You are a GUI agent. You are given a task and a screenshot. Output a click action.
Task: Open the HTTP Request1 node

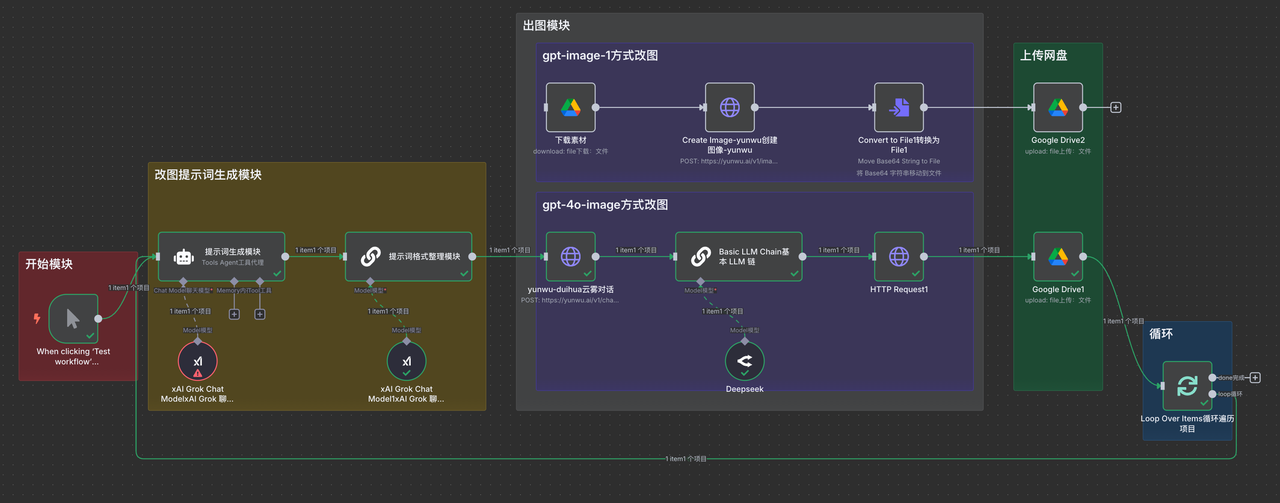pyautogui.click(x=899, y=257)
